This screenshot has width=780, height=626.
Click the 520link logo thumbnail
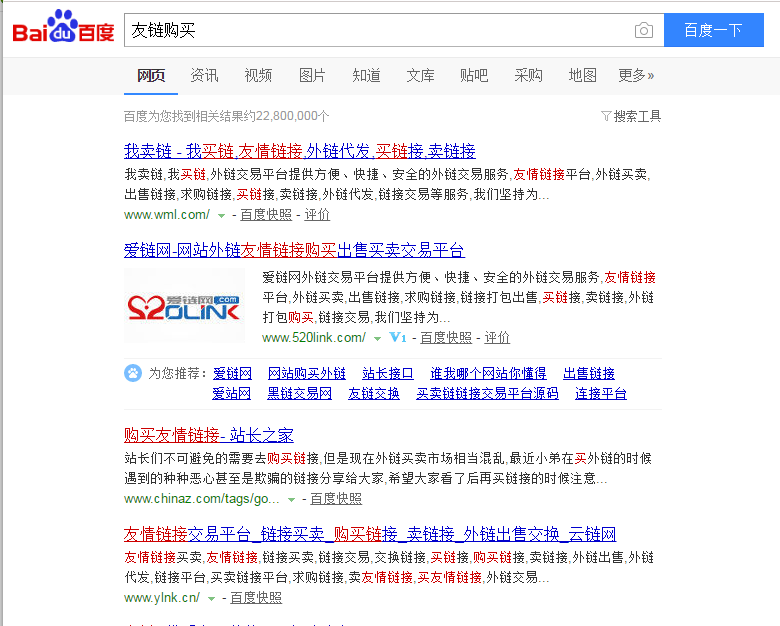click(184, 305)
